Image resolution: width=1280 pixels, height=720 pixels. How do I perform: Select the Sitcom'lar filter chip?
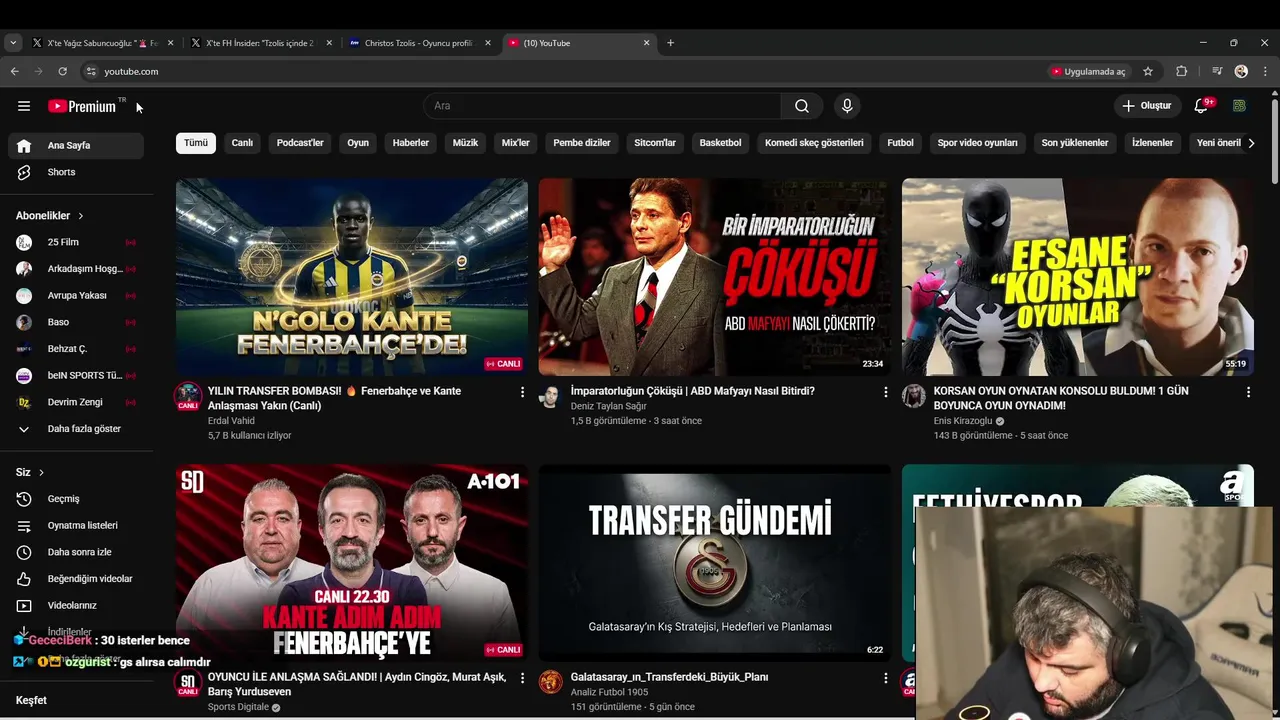click(655, 143)
